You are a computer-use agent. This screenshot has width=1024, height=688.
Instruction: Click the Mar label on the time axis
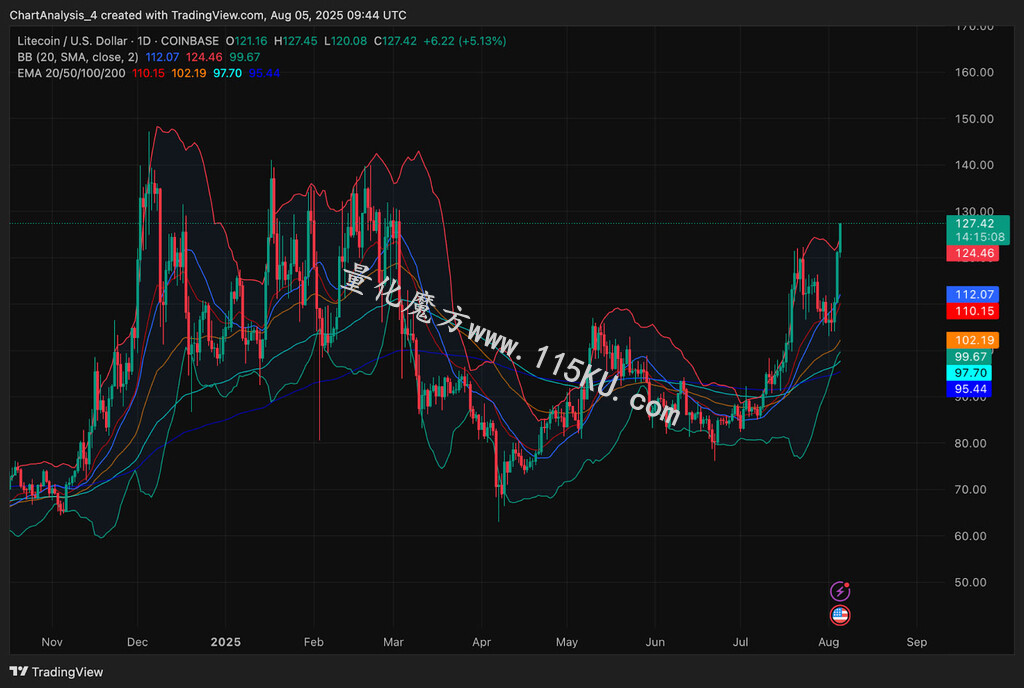click(x=393, y=642)
